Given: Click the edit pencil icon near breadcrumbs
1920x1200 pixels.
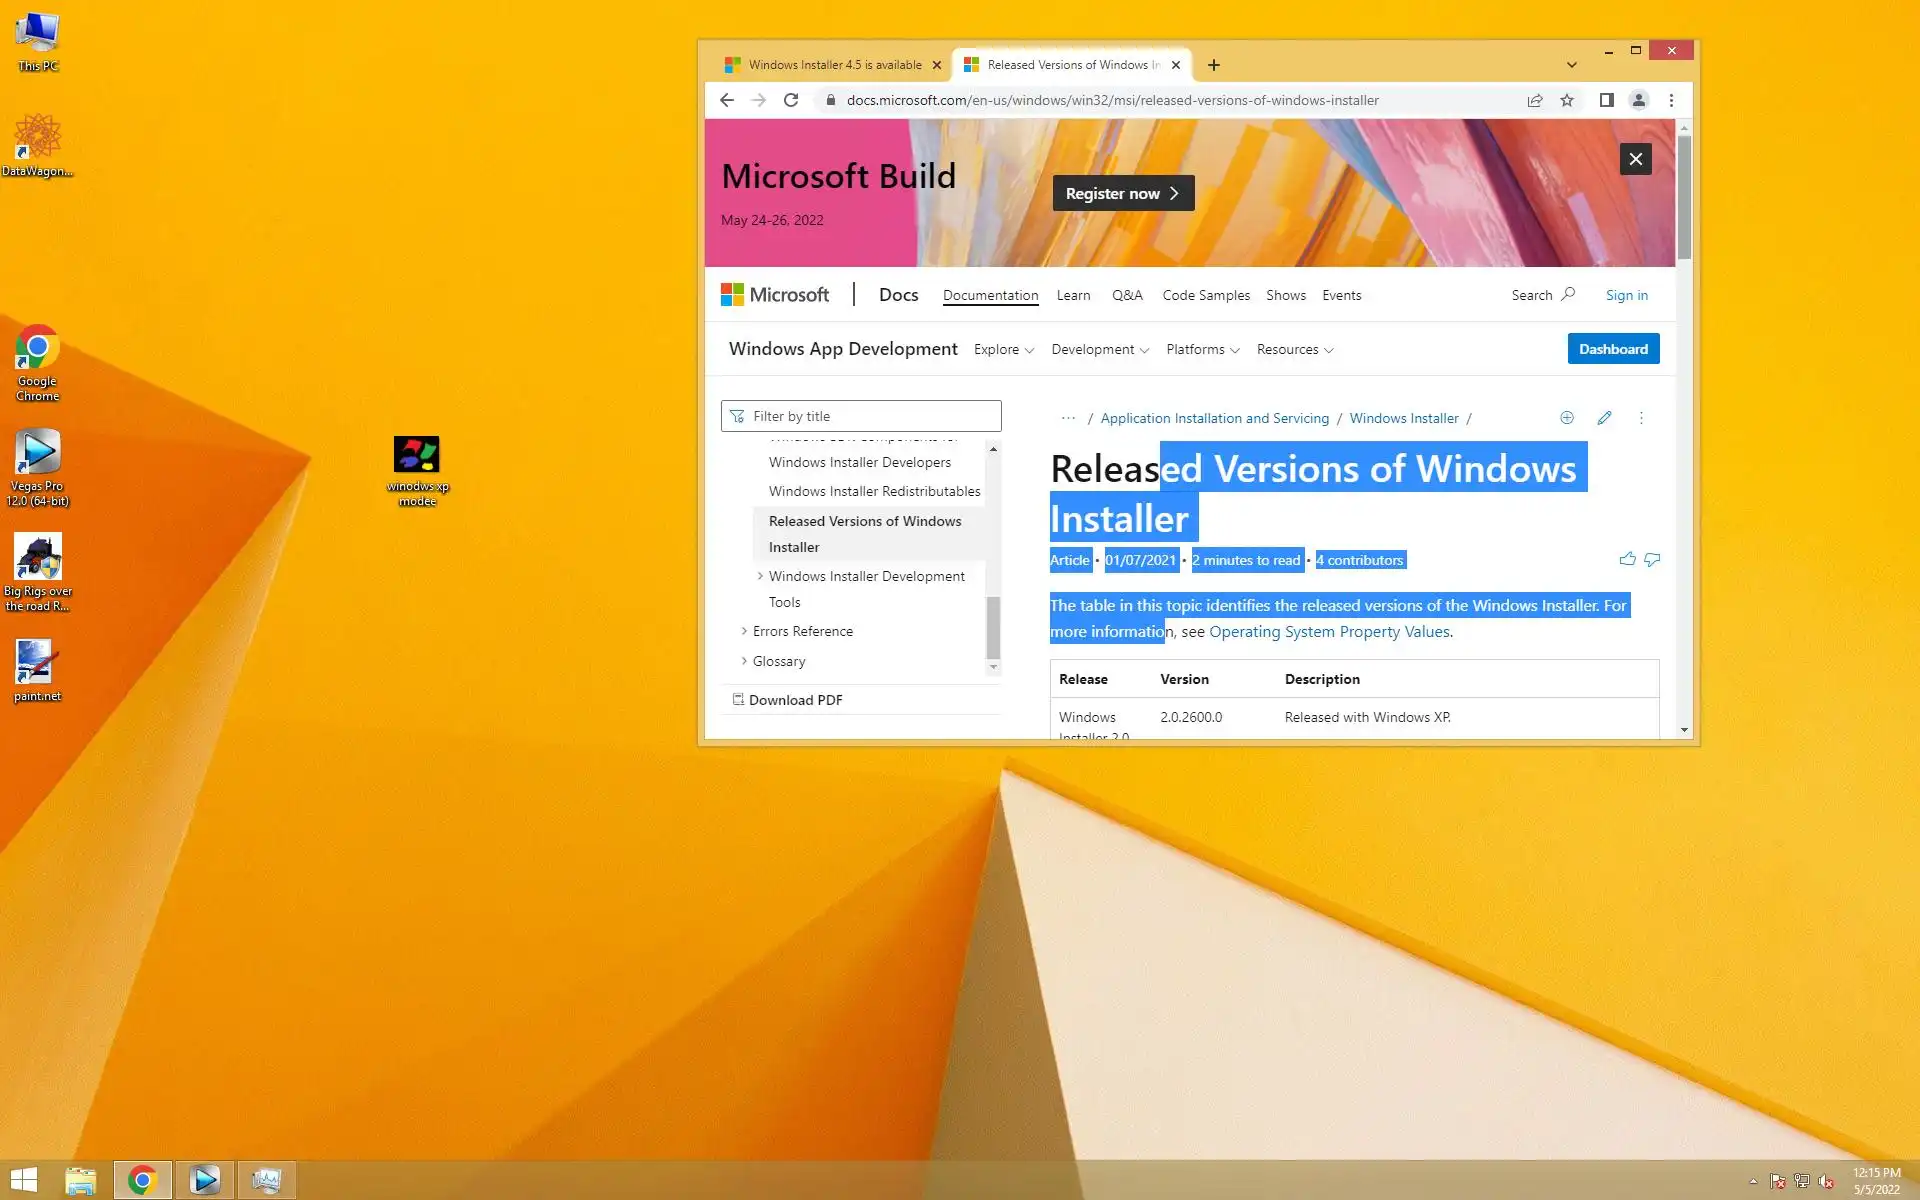Looking at the screenshot, I should click(1604, 418).
